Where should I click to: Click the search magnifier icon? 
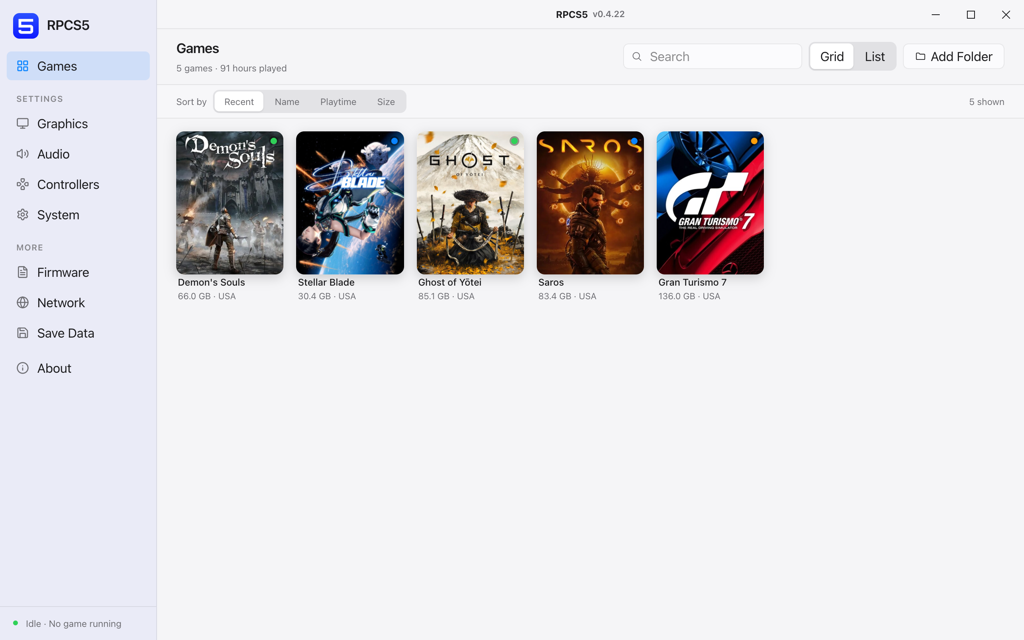637,56
